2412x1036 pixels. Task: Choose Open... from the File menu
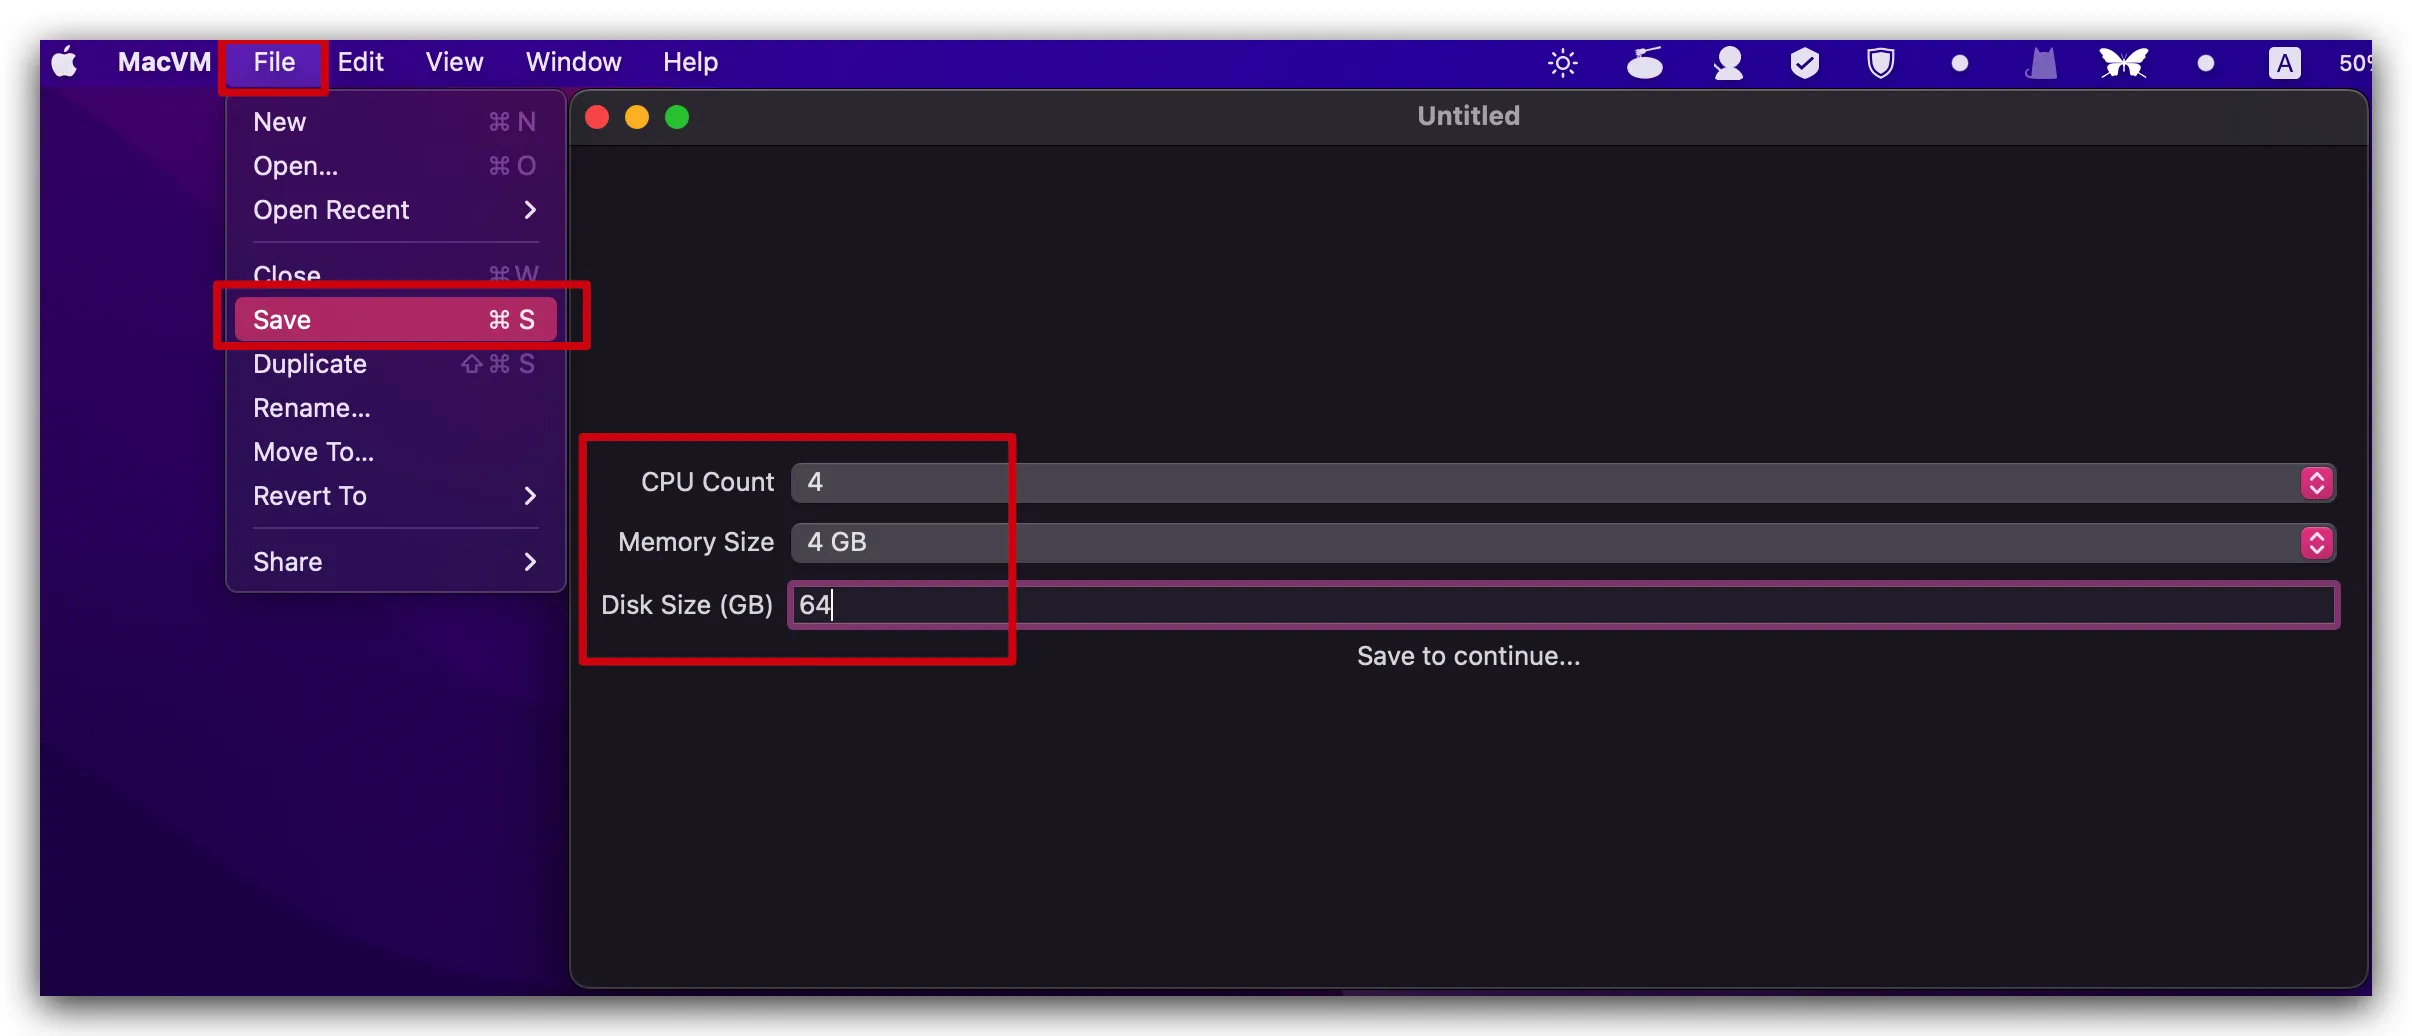pyautogui.click(x=395, y=166)
